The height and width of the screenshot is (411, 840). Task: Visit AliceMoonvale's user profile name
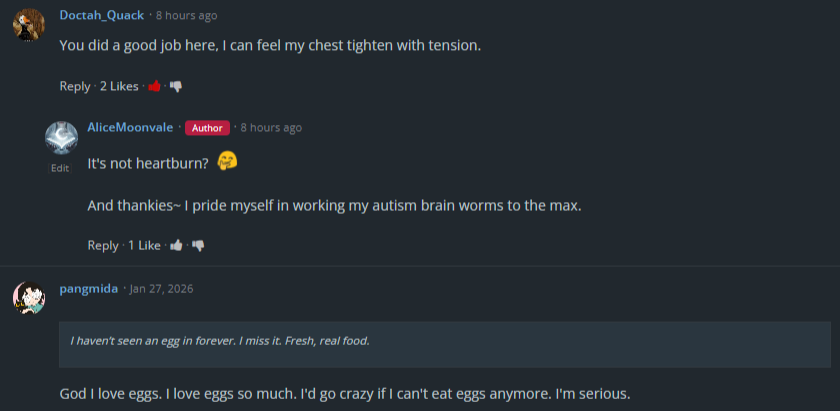click(130, 127)
